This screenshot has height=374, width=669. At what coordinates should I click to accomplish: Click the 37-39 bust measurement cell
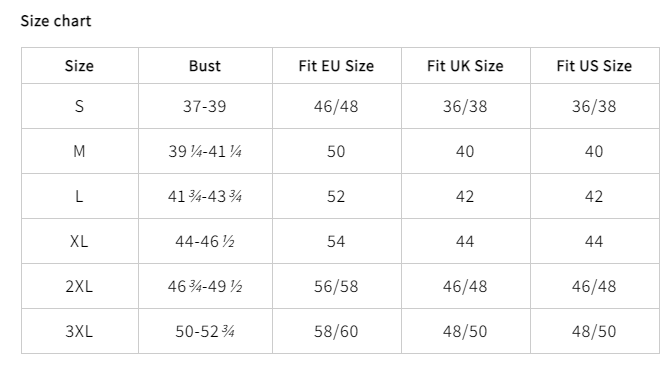click(x=205, y=106)
